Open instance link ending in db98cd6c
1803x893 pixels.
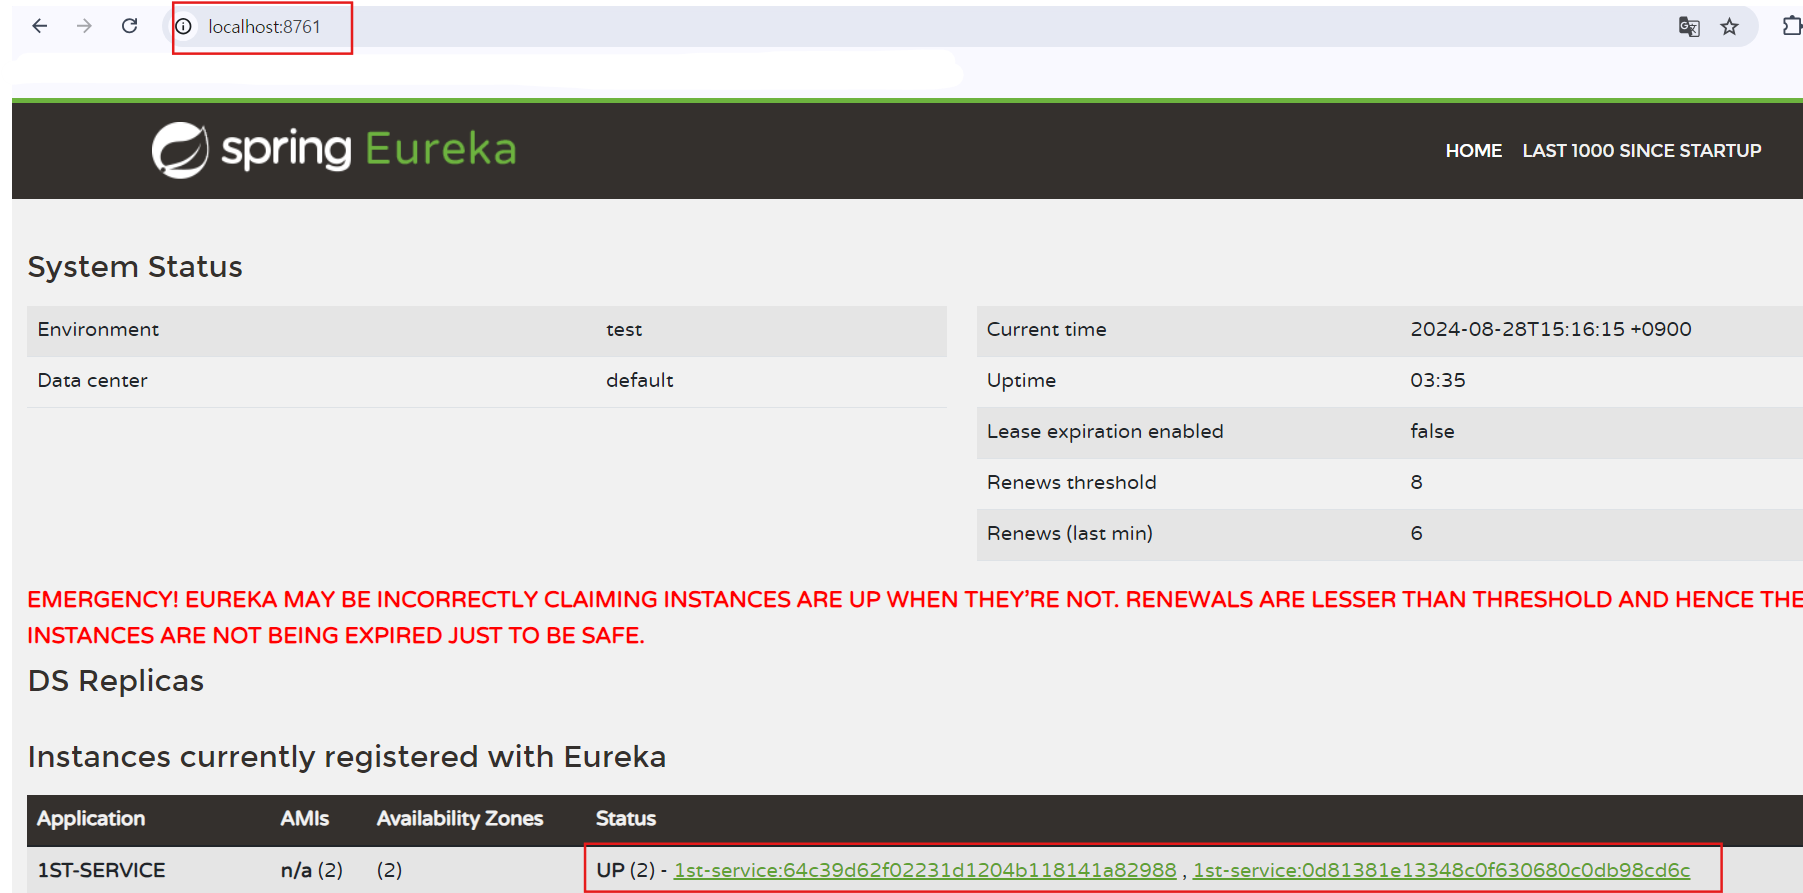tap(1441, 870)
